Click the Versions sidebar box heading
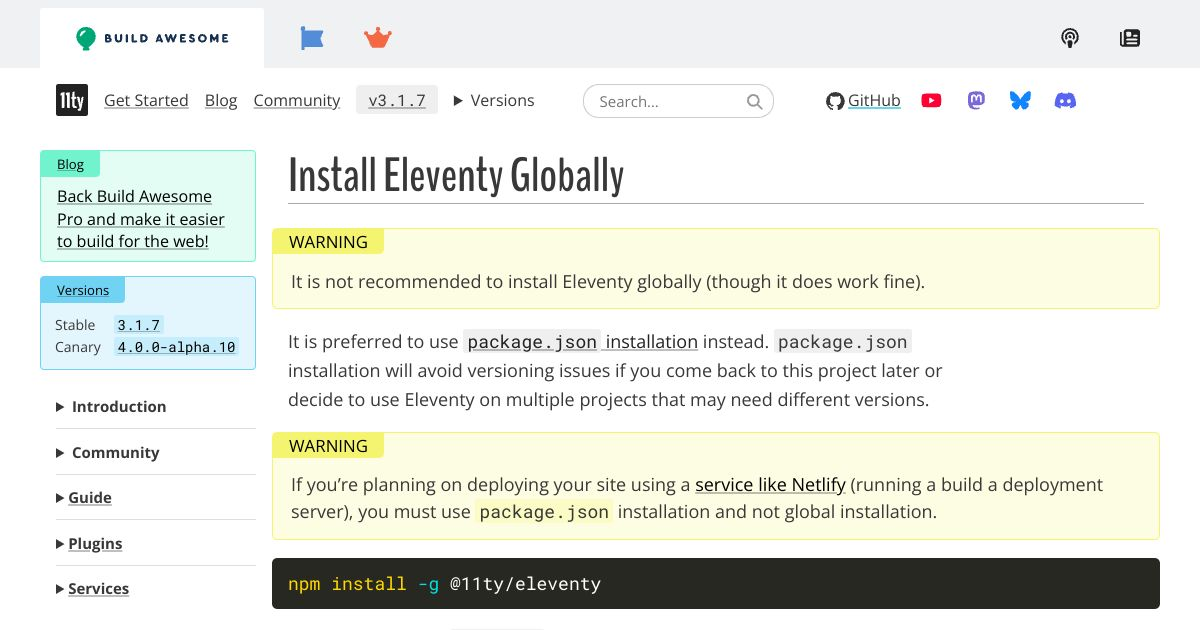This screenshot has width=1200, height=630. (x=83, y=290)
